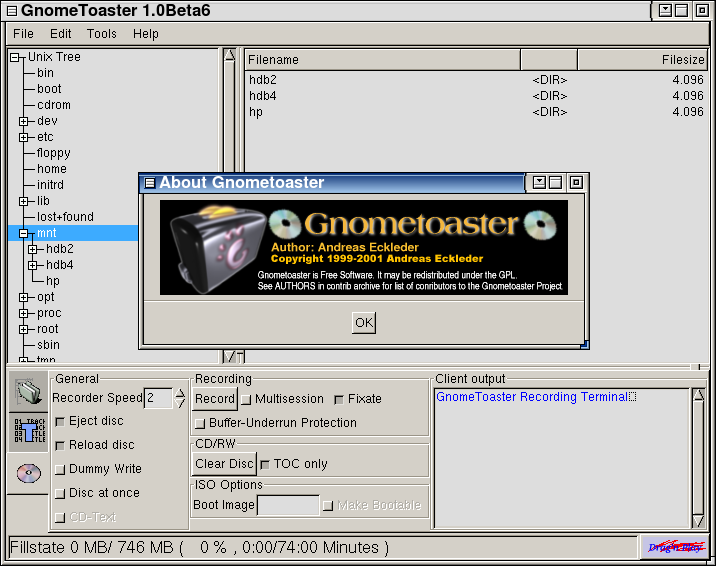Open the Tools menu
Screen dimensions: 716x566
pos(102,34)
